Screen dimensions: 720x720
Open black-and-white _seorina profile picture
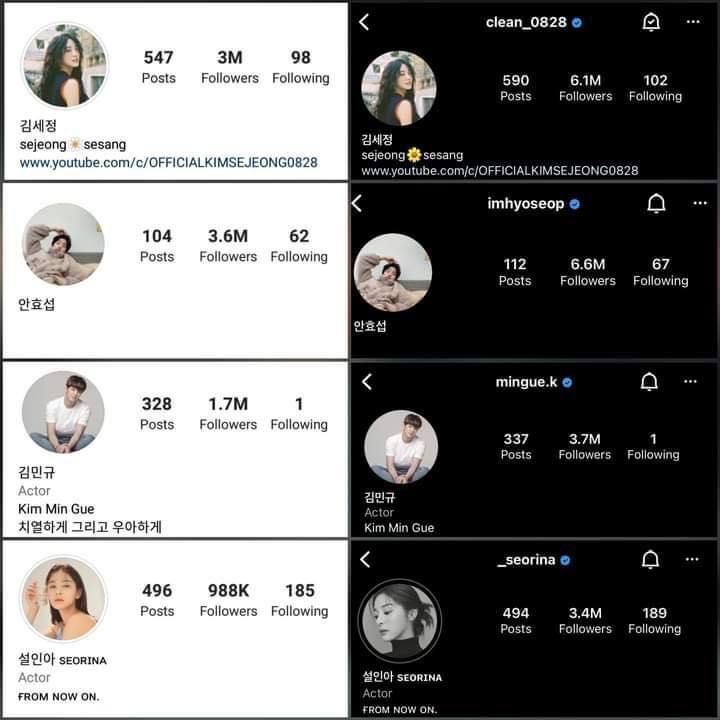(399, 621)
